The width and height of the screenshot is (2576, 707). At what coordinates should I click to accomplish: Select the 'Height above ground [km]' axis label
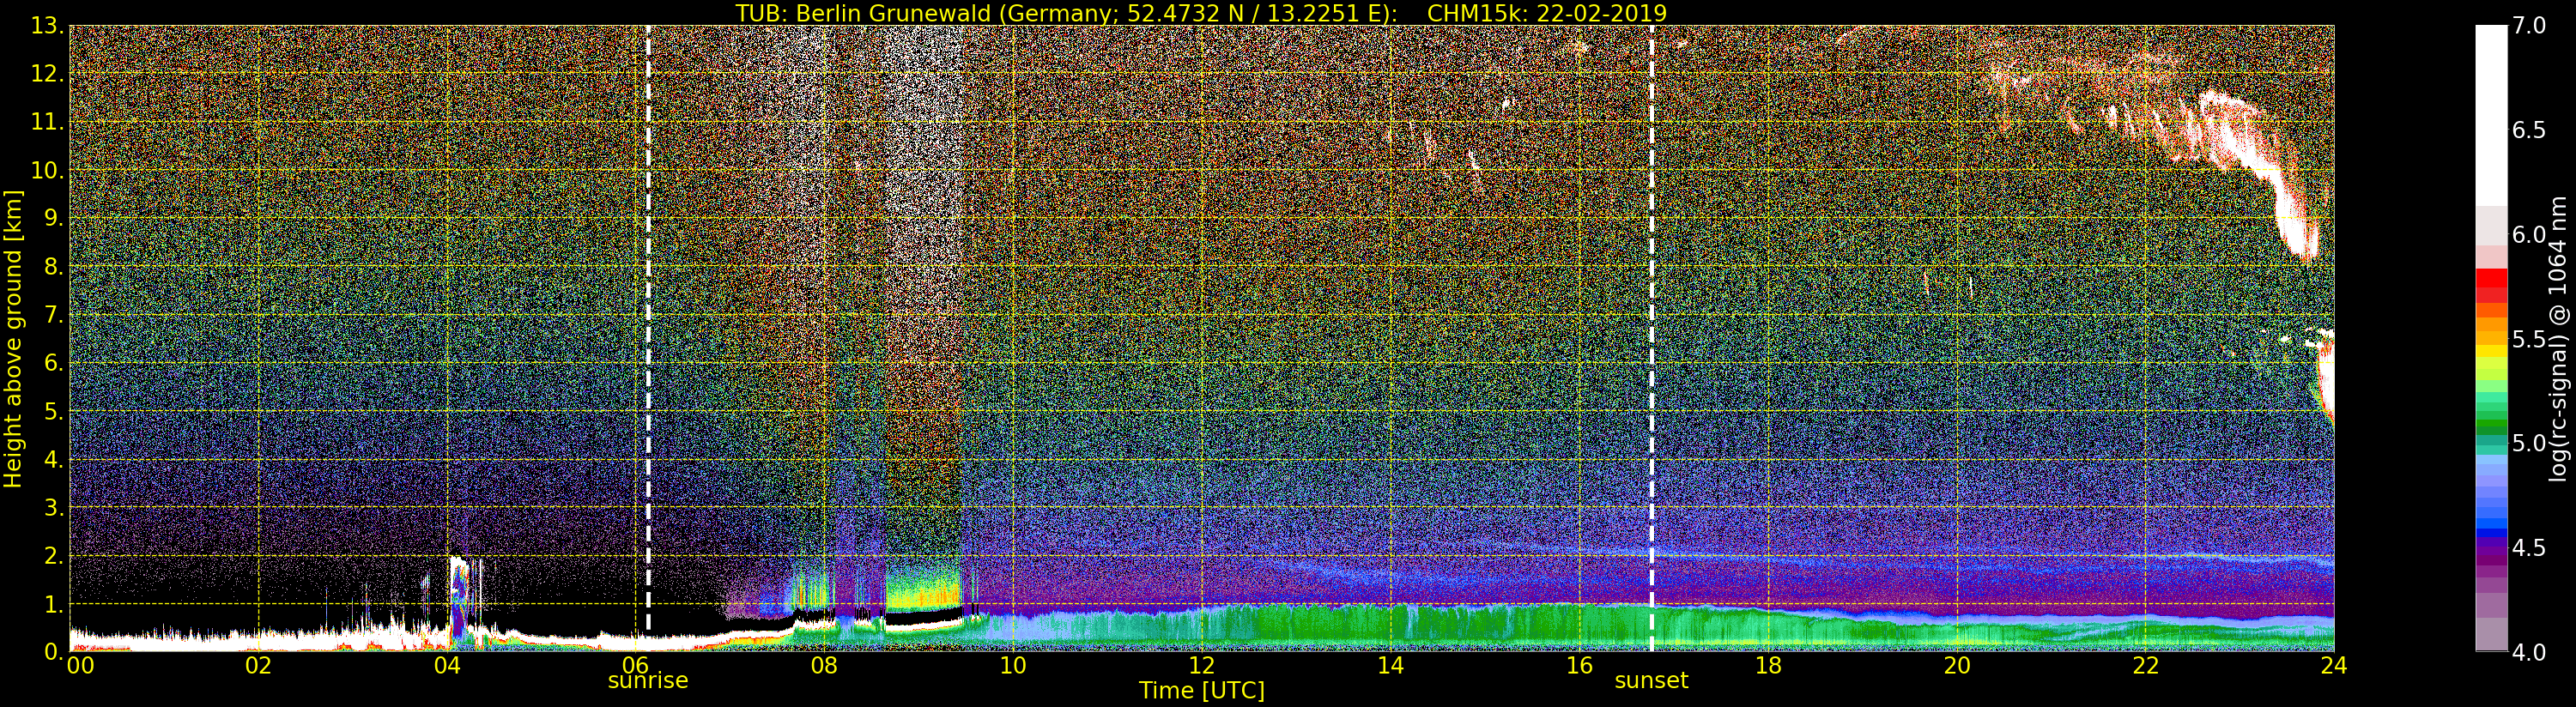point(13,339)
